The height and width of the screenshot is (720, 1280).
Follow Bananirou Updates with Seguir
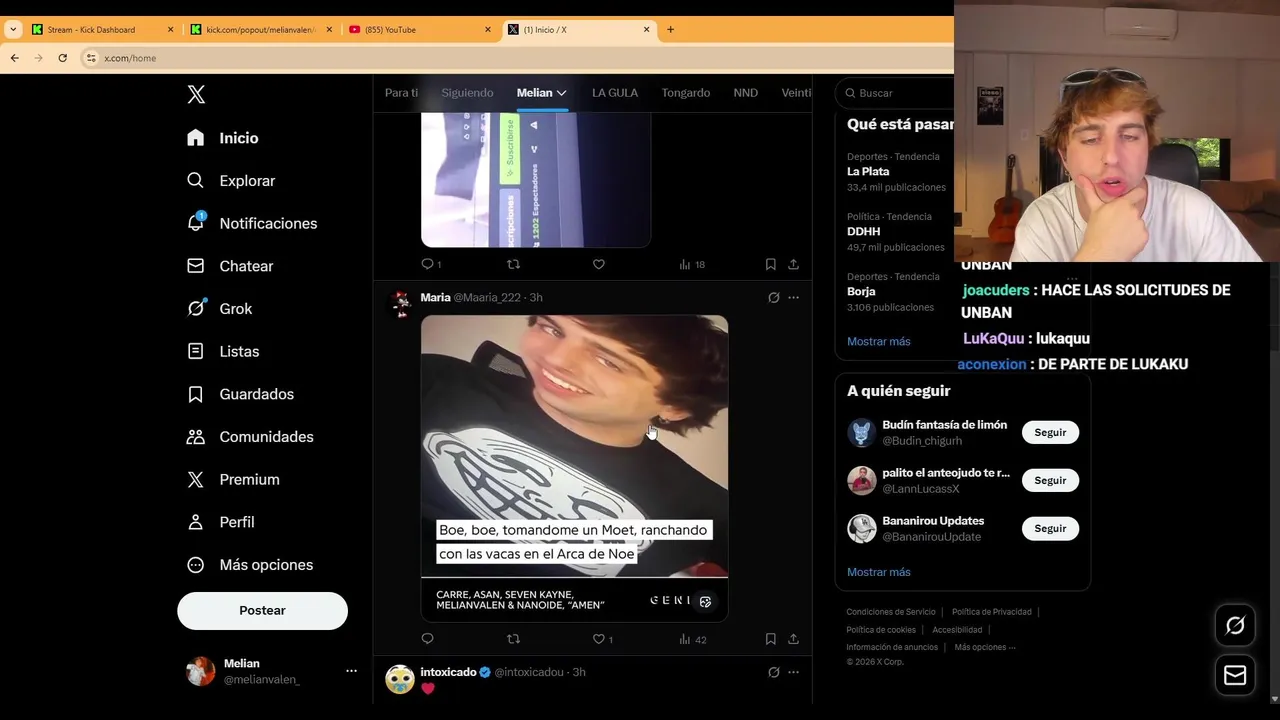1050,529
